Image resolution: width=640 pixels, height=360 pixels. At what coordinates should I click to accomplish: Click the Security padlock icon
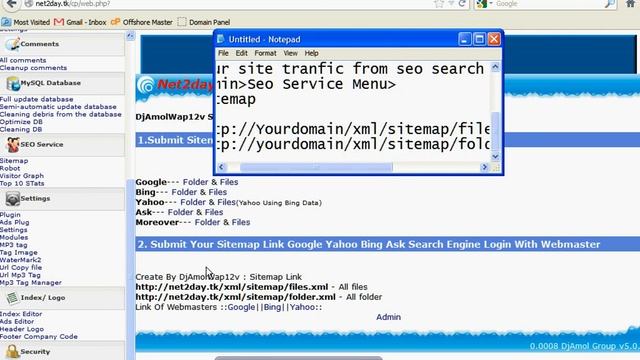coord(13,351)
